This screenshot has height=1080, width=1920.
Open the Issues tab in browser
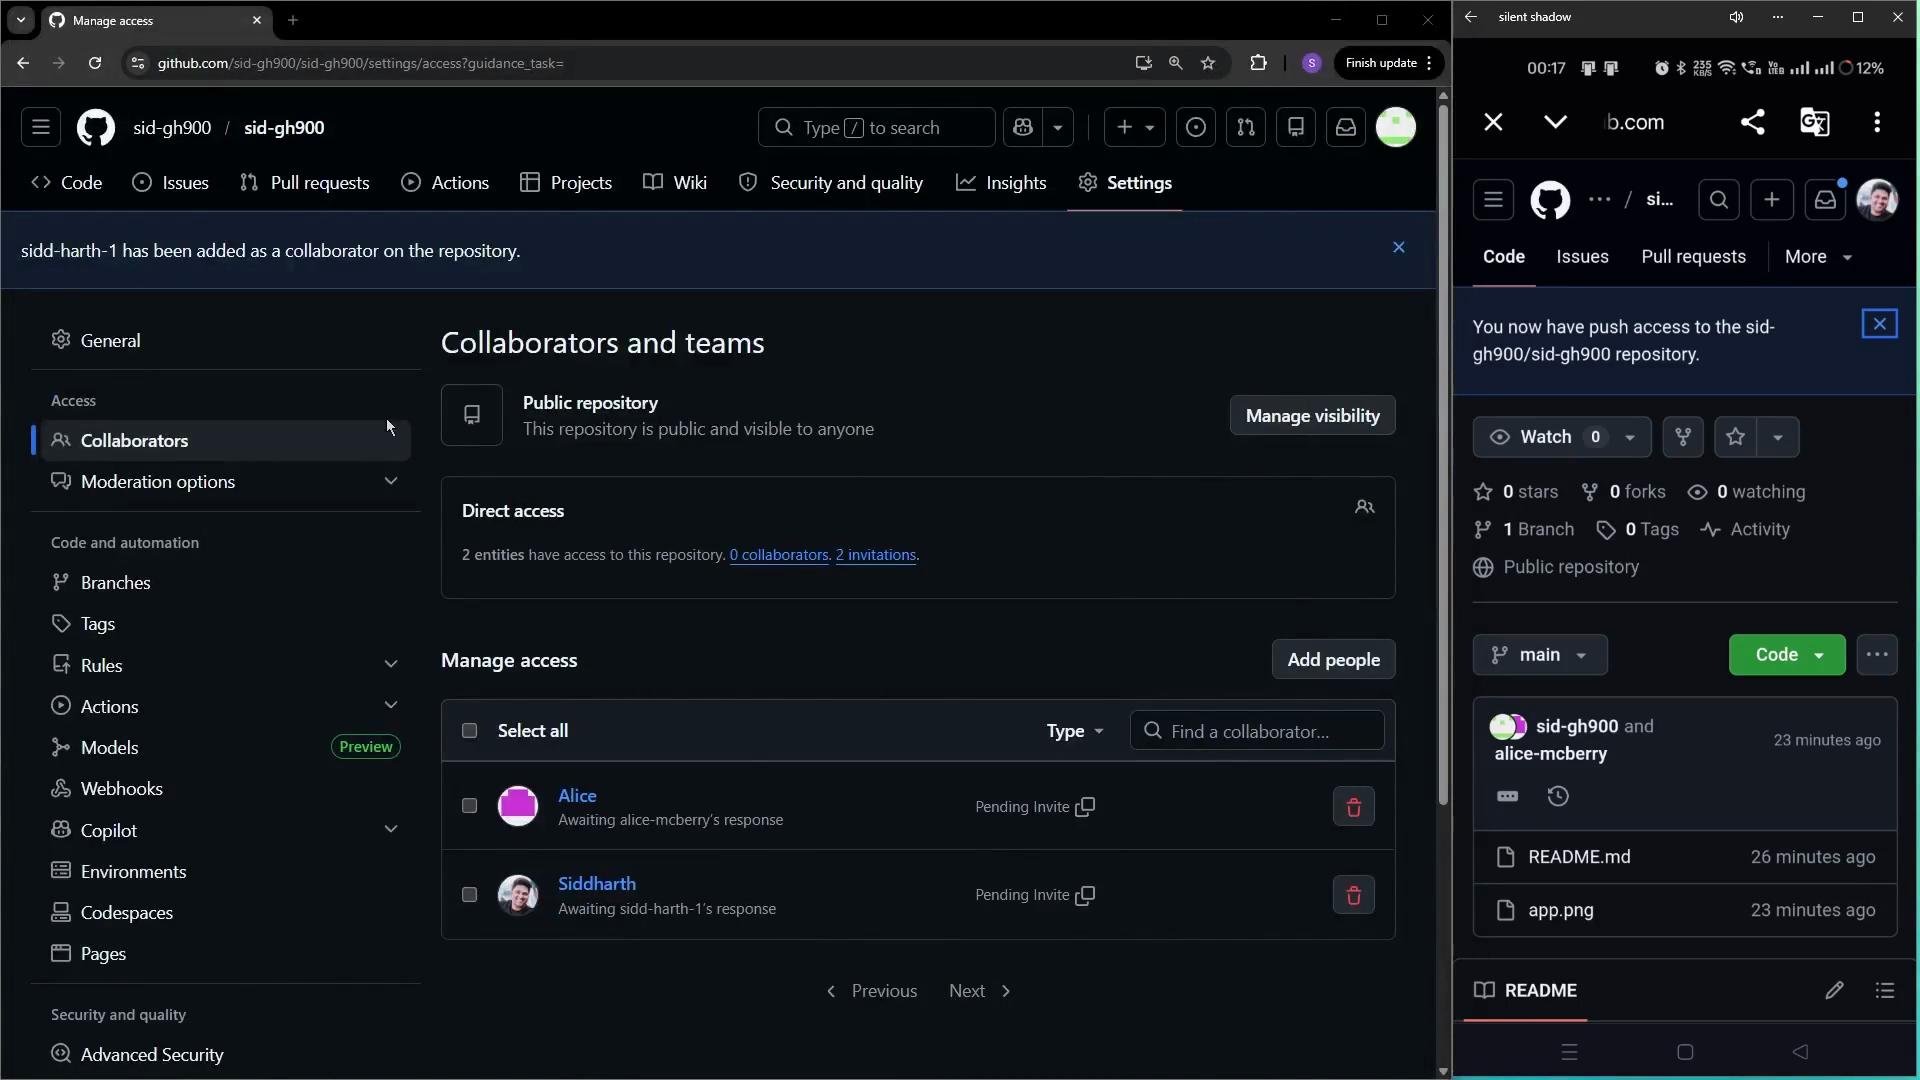(x=171, y=183)
